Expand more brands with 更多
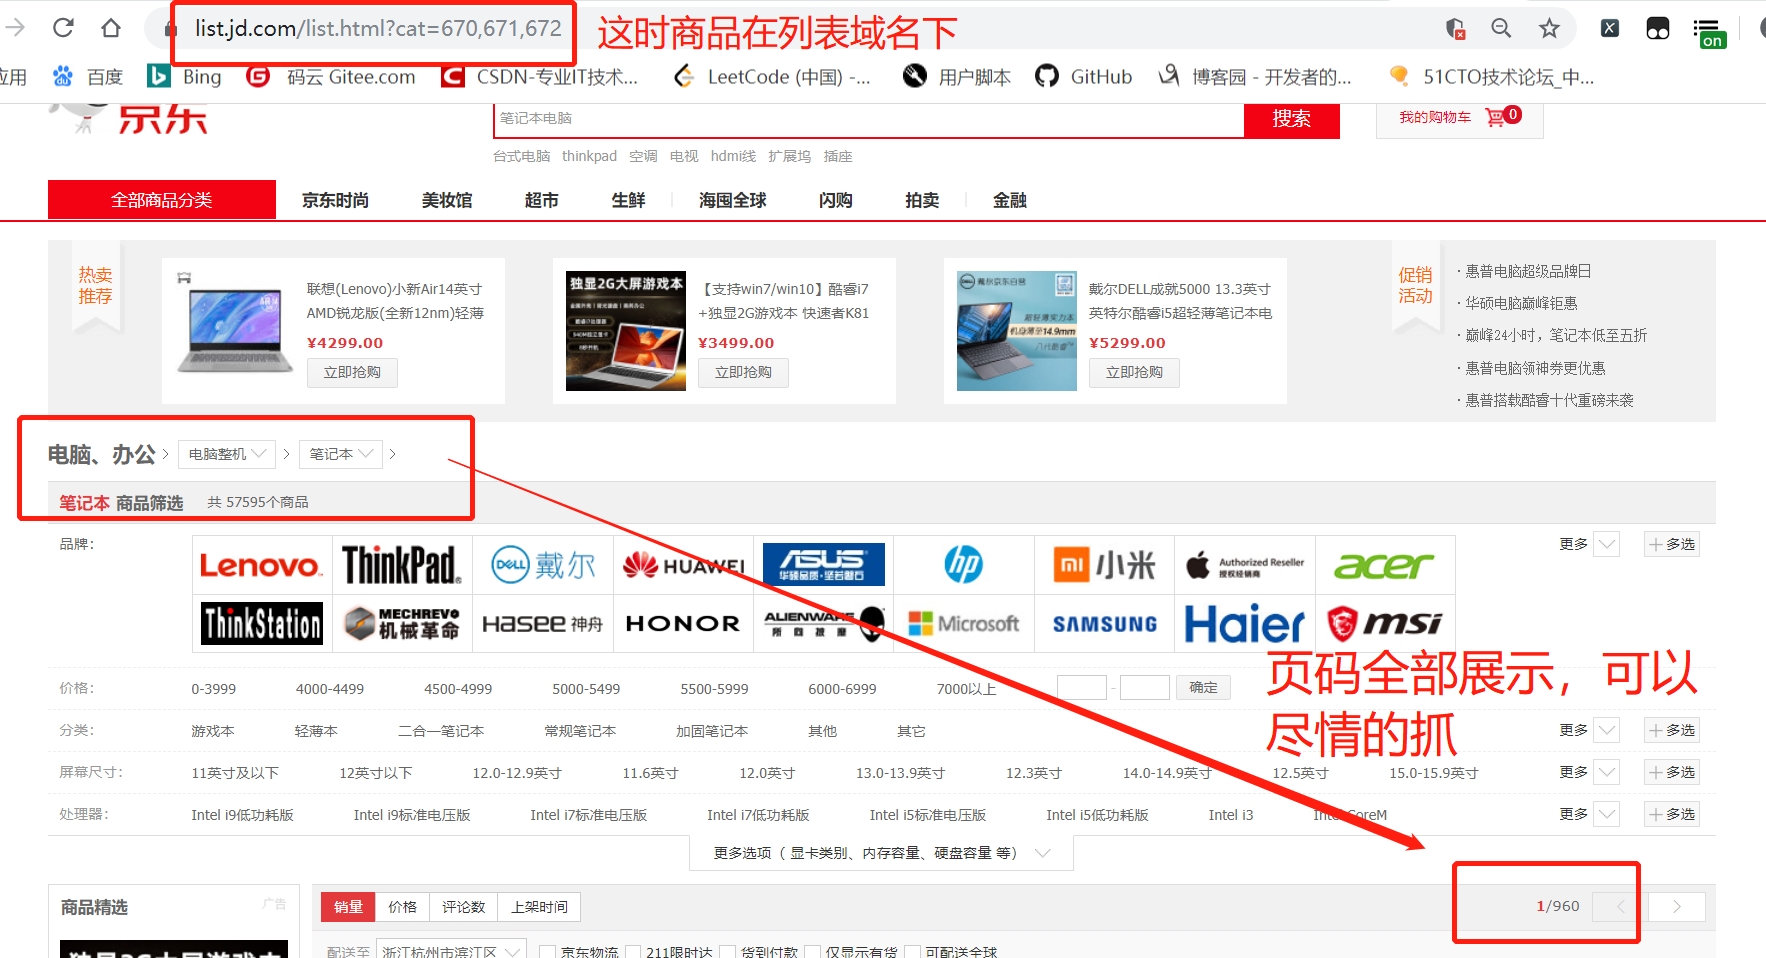 coord(1588,544)
